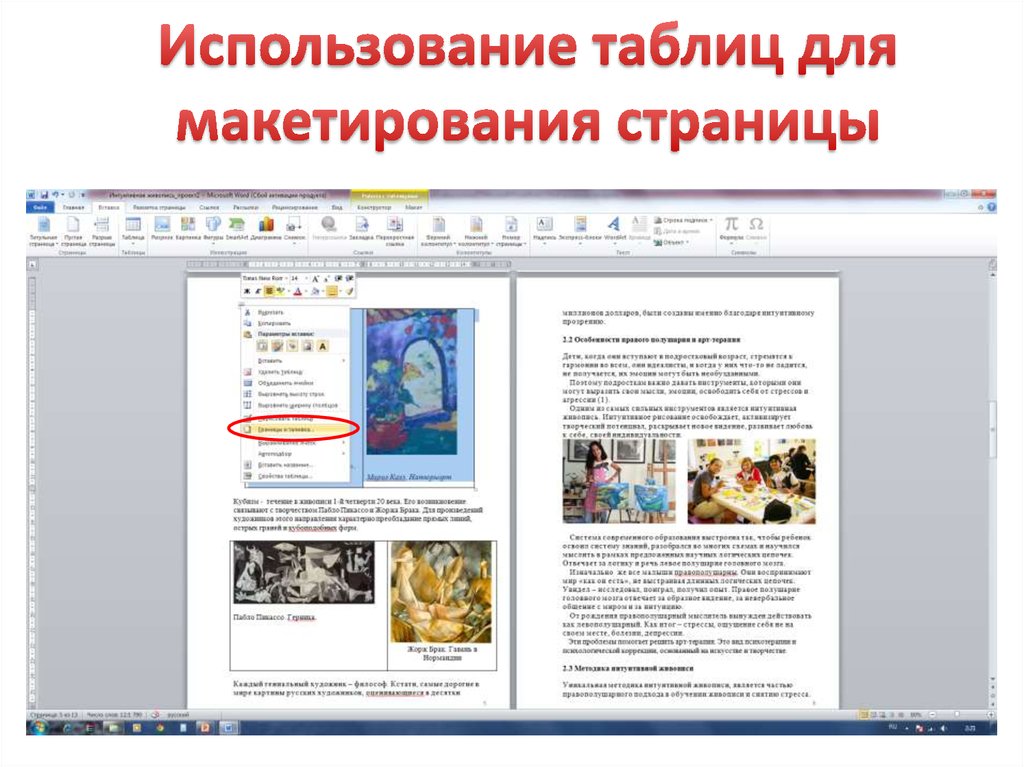Choose Границы и заливка in context menu
1024x767 pixels.
287,429
